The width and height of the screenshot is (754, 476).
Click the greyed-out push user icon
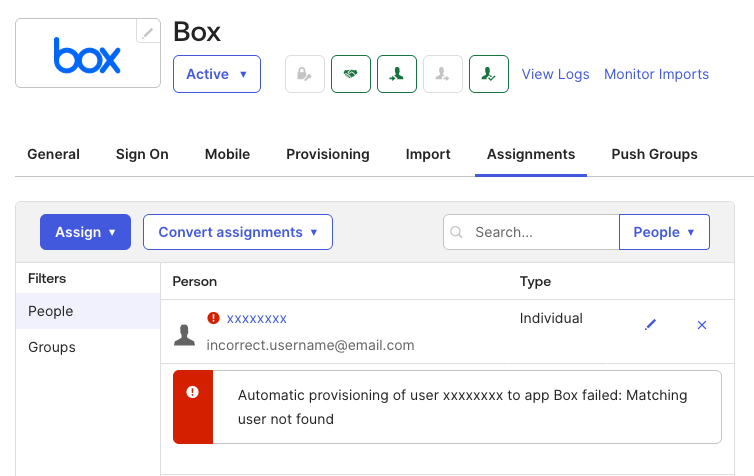(443, 74)
